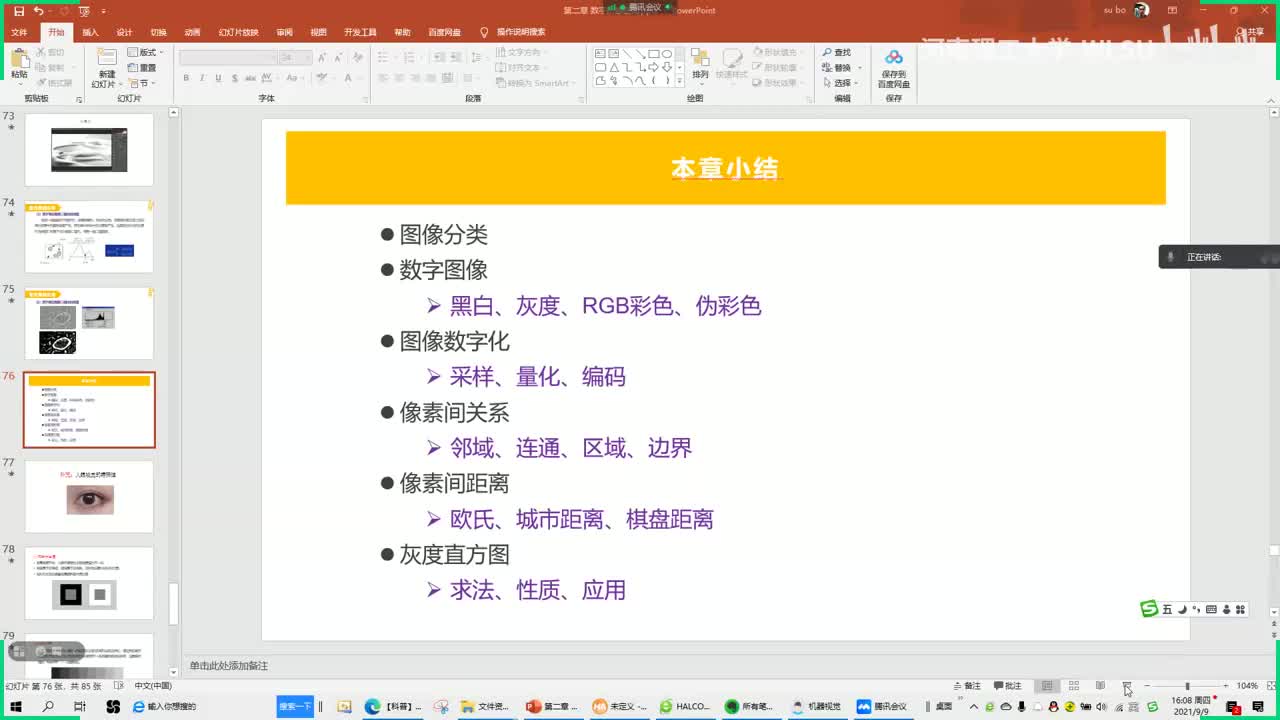Open HALCON app in taskbar
This screenshot has width=1280, height=720.
click(685, 706)
